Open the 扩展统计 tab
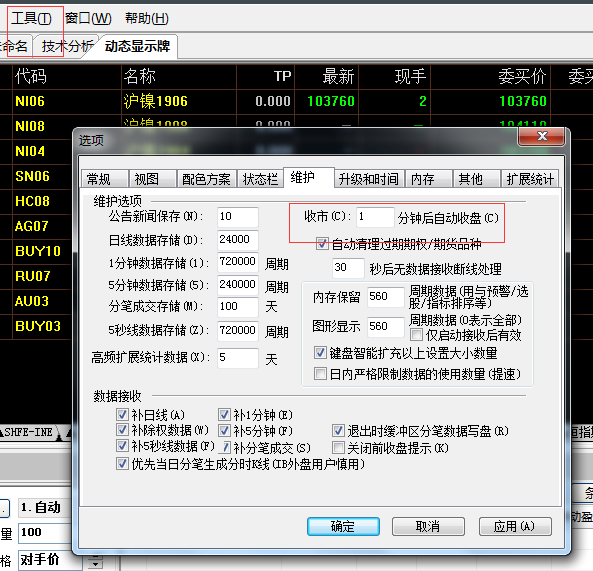This screenshot has width=593, height=571. tap(530, 178)
